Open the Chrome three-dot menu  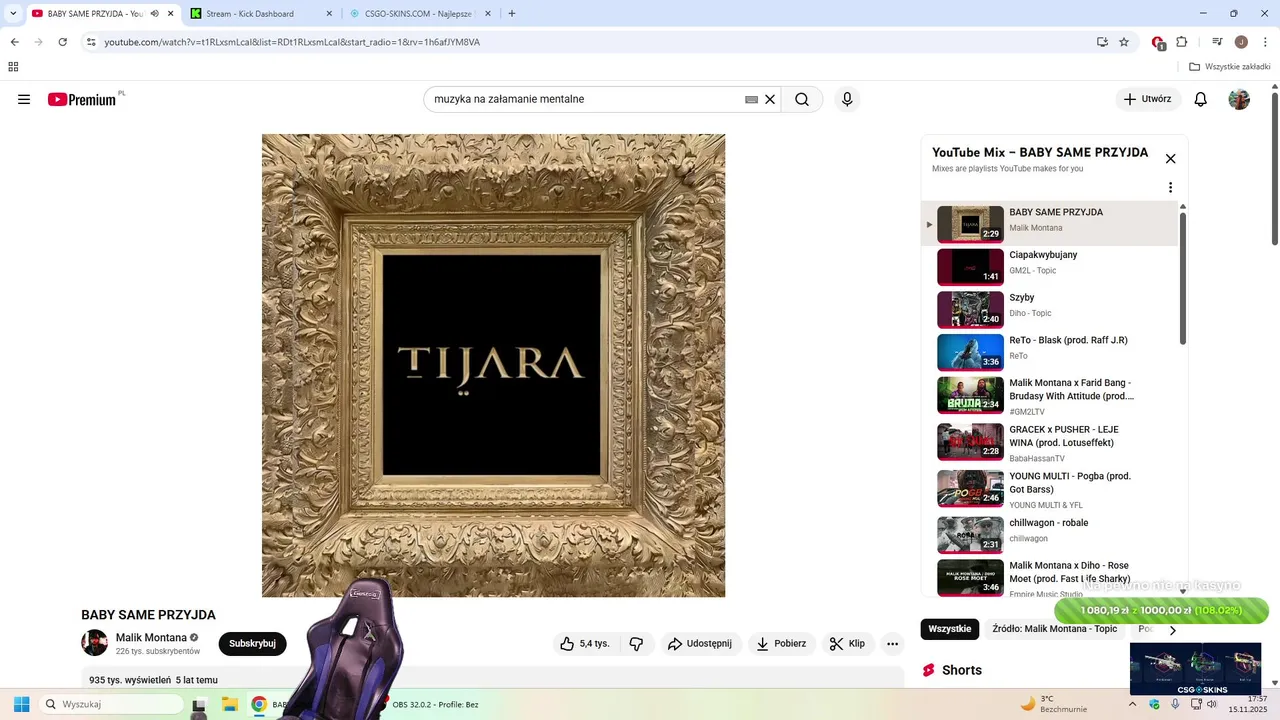(x=1265, y=42)
